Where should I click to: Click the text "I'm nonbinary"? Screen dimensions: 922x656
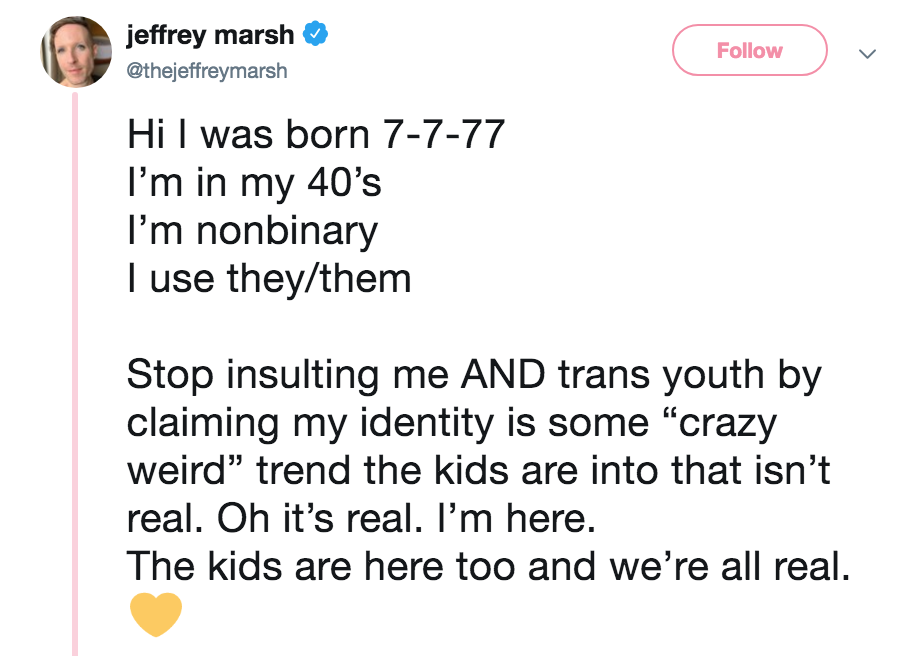[x=252, y=231]
